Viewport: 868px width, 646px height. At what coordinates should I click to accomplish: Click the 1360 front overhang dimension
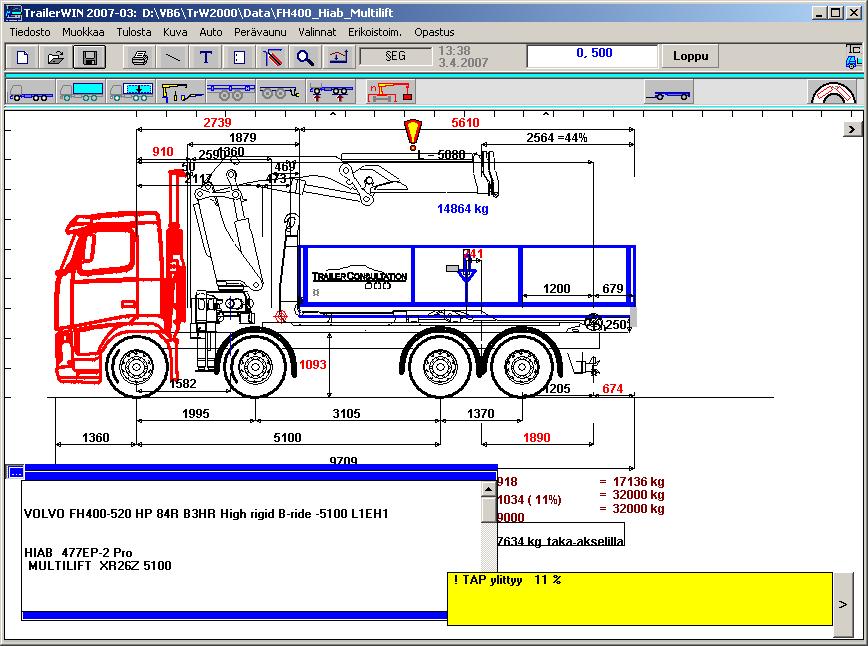click(96, 438)
